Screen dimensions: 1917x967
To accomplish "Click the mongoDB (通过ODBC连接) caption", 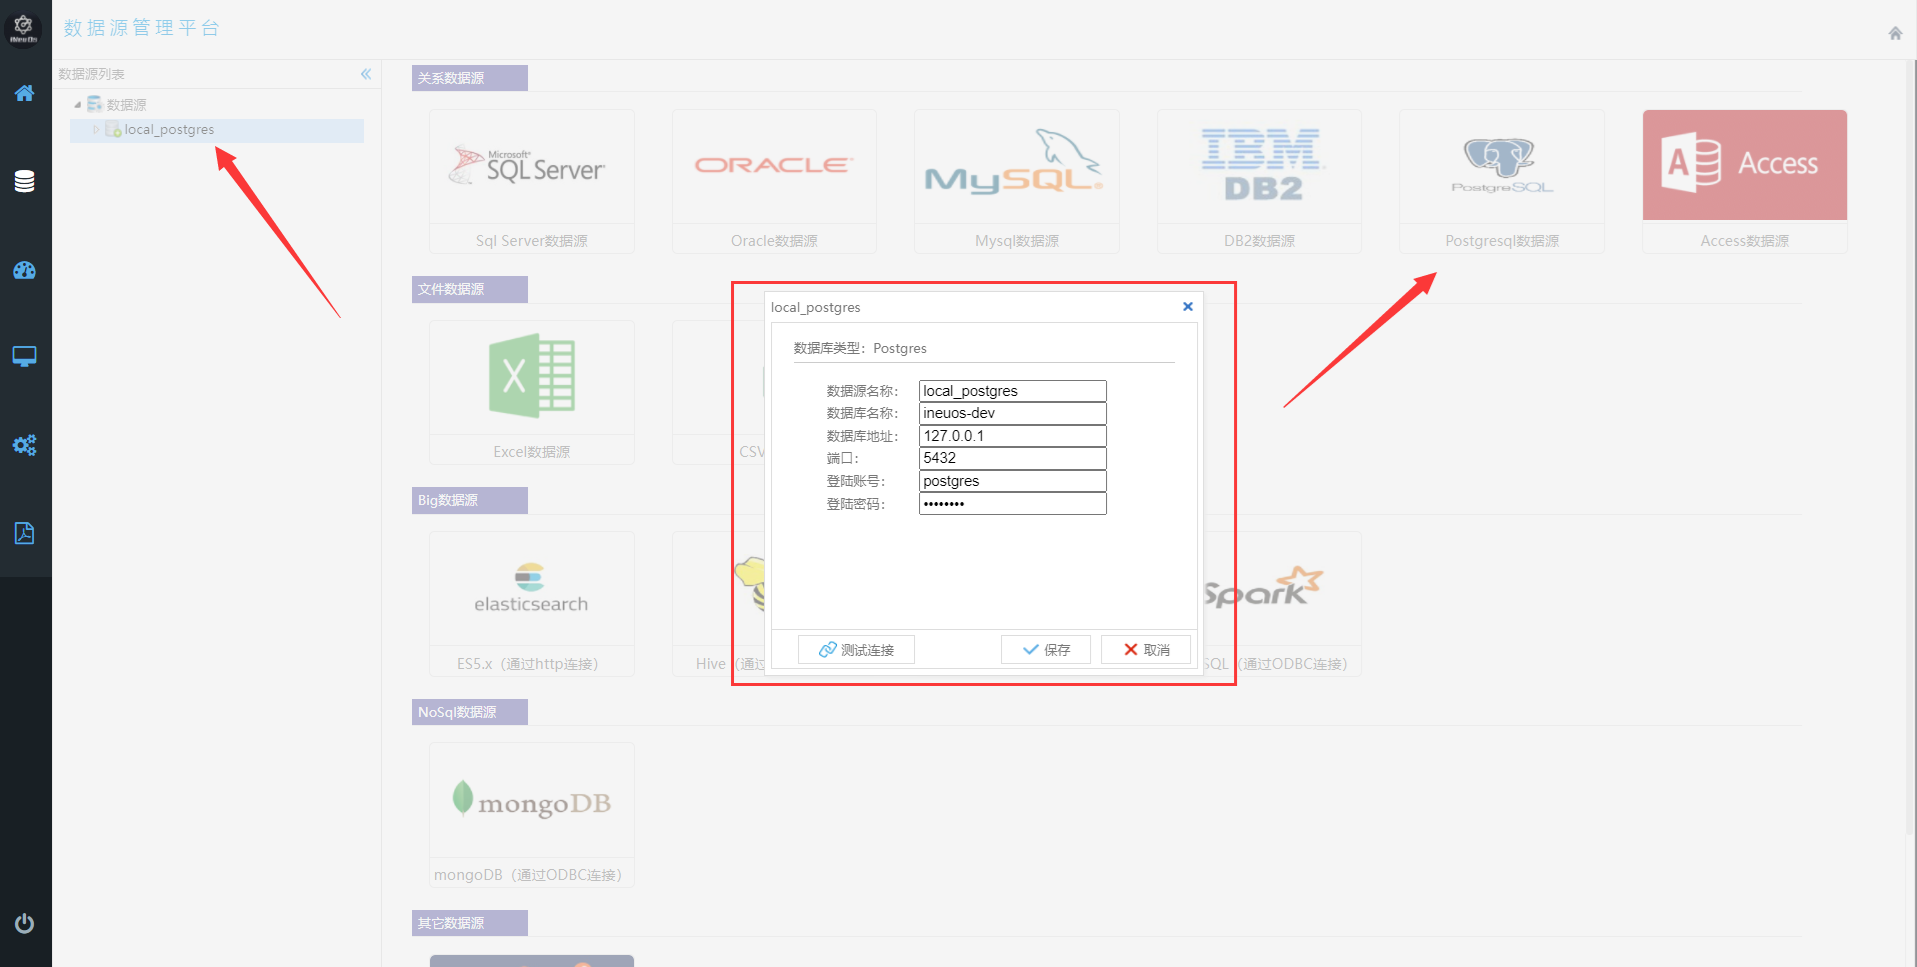I will (528, 875).
